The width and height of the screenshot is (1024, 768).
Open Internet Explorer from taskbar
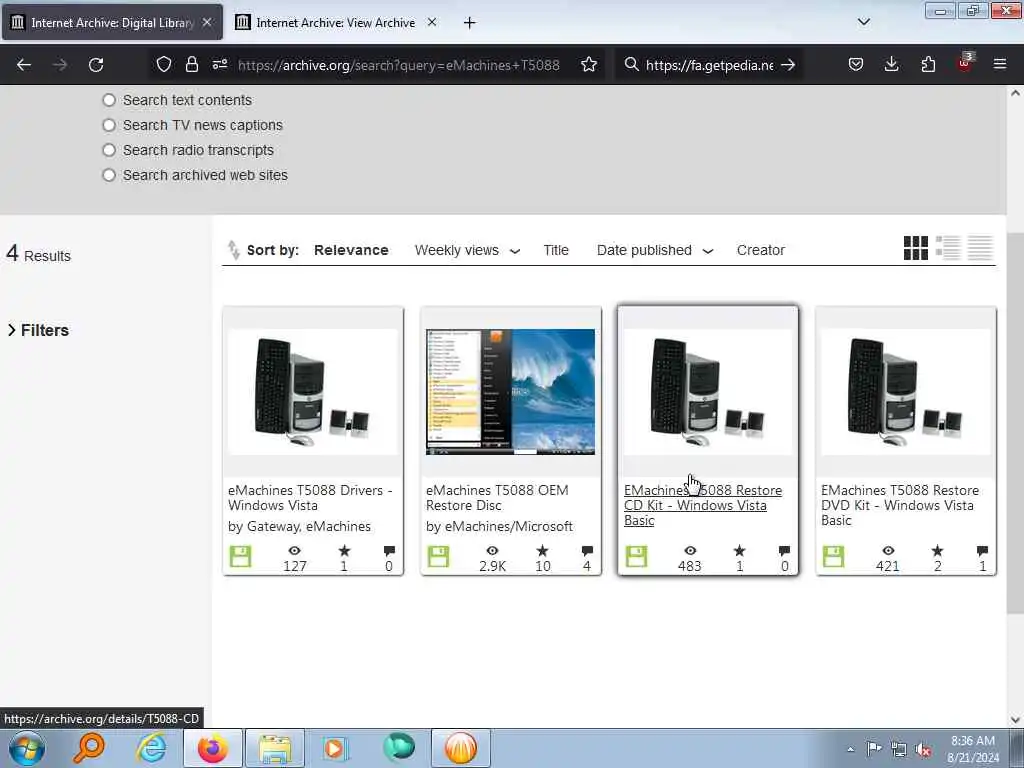(152, 748)
